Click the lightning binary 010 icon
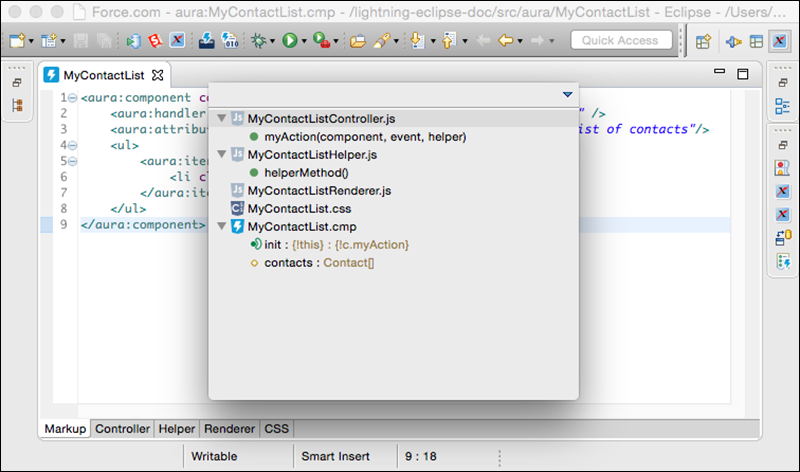800x472 pixels. pyautogui.click(x=230, y=40)
